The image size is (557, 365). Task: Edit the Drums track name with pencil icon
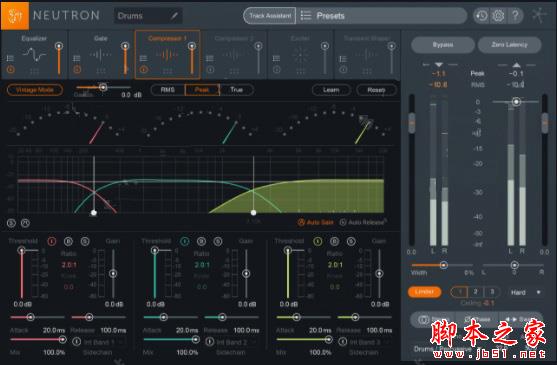pos(174,16)
